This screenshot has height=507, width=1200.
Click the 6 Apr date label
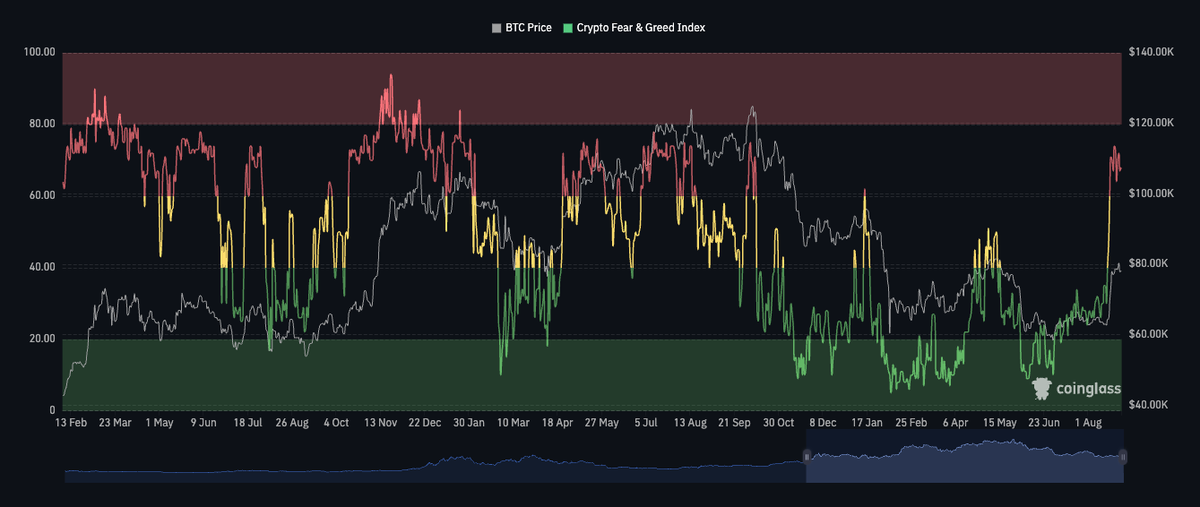[957, 423]
